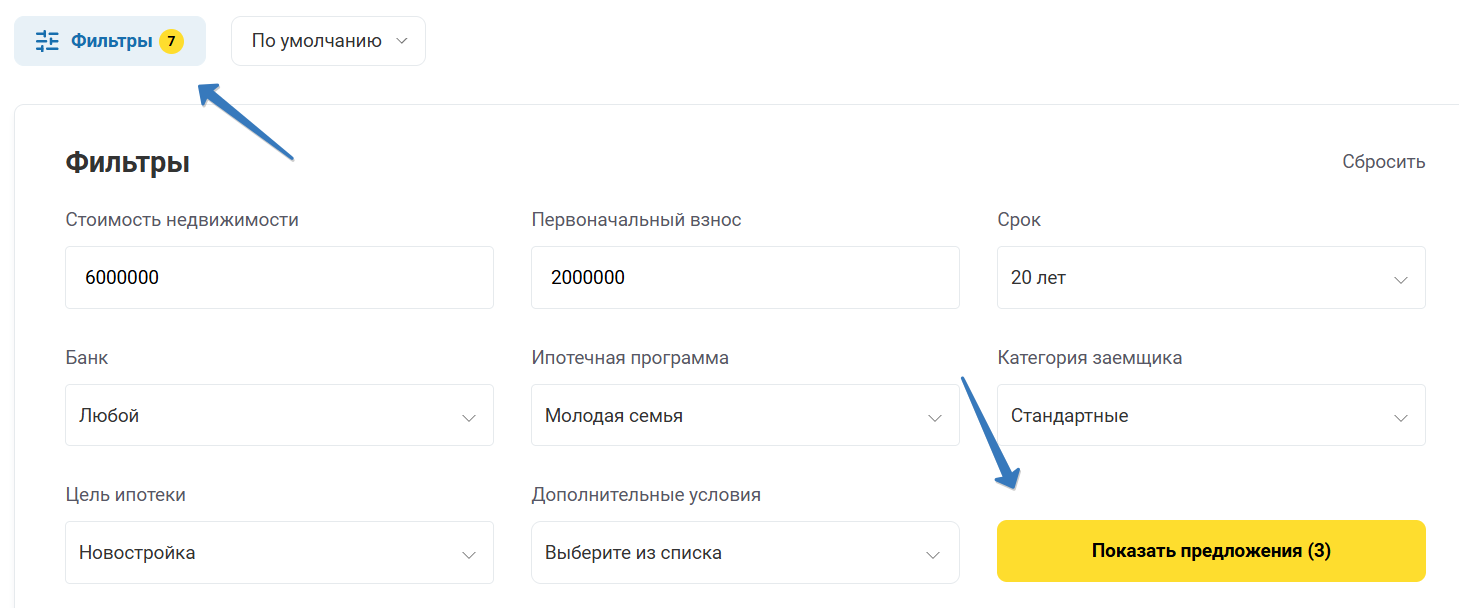Open the Срок dropdown showing 20 лет

(1211, 277)
